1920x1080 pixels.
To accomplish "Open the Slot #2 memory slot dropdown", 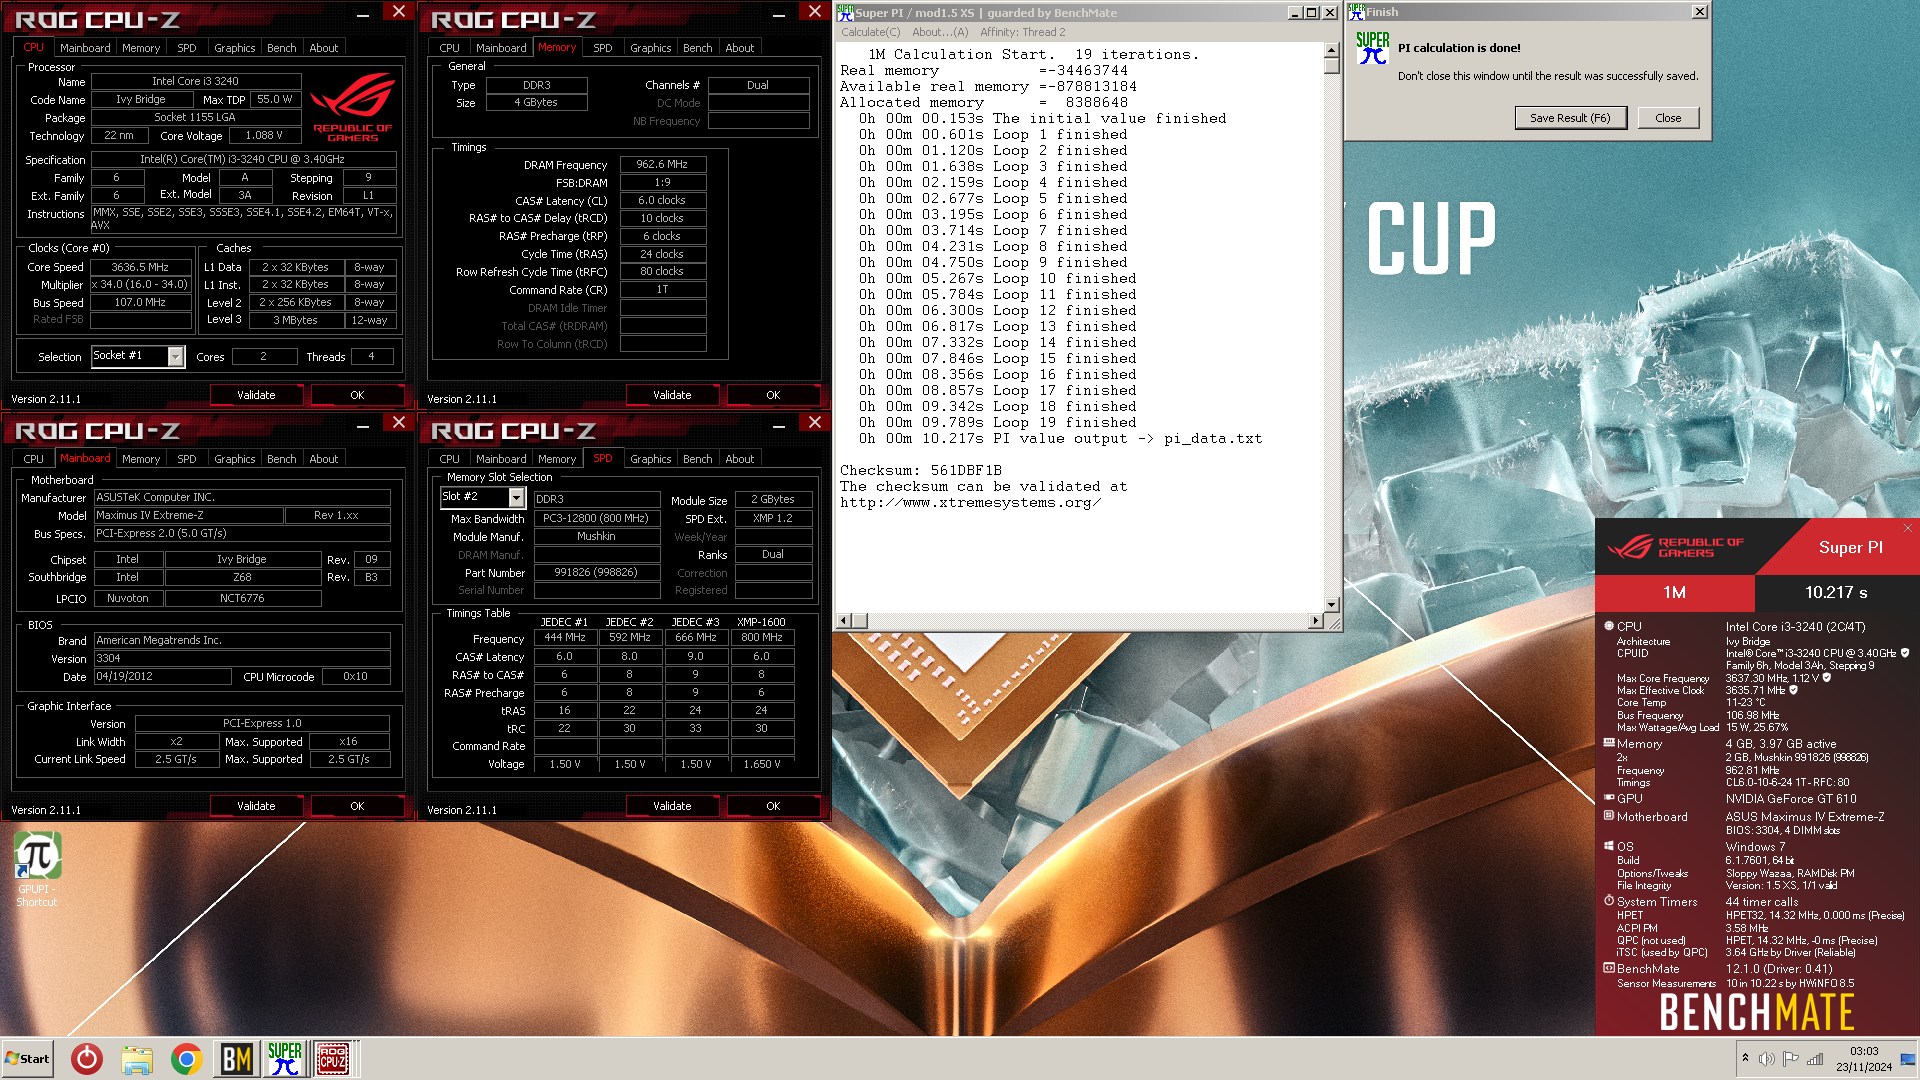I will [516, 498].
